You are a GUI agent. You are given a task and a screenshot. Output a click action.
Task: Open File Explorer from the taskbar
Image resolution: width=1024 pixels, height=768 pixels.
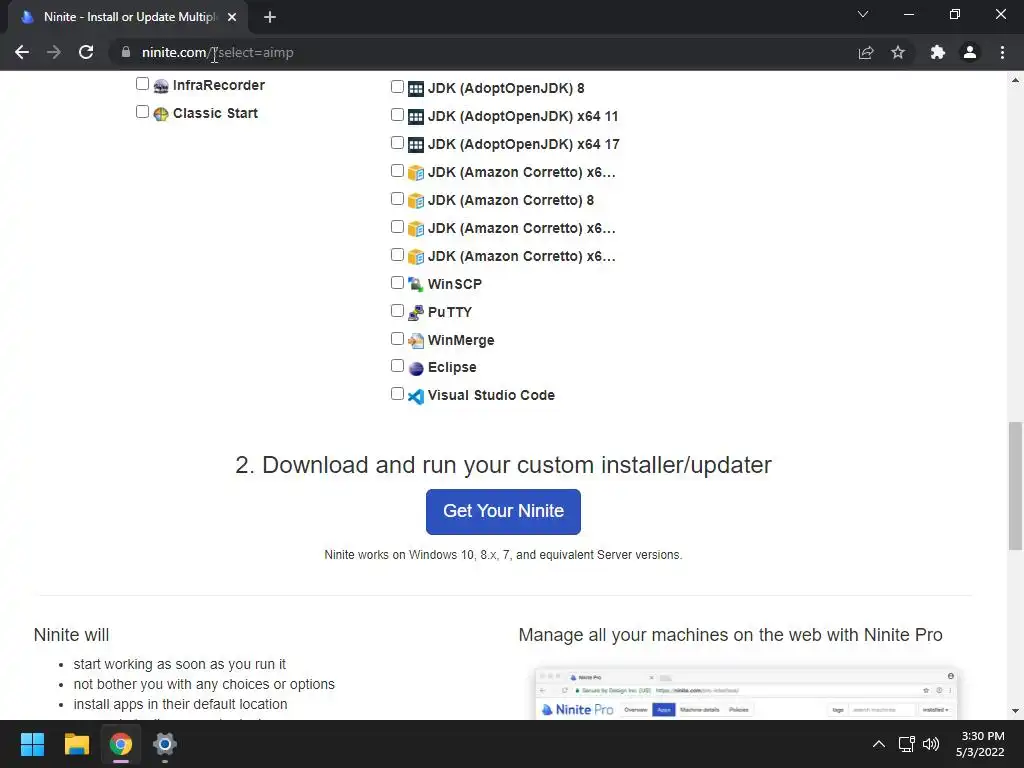(76, 744)
